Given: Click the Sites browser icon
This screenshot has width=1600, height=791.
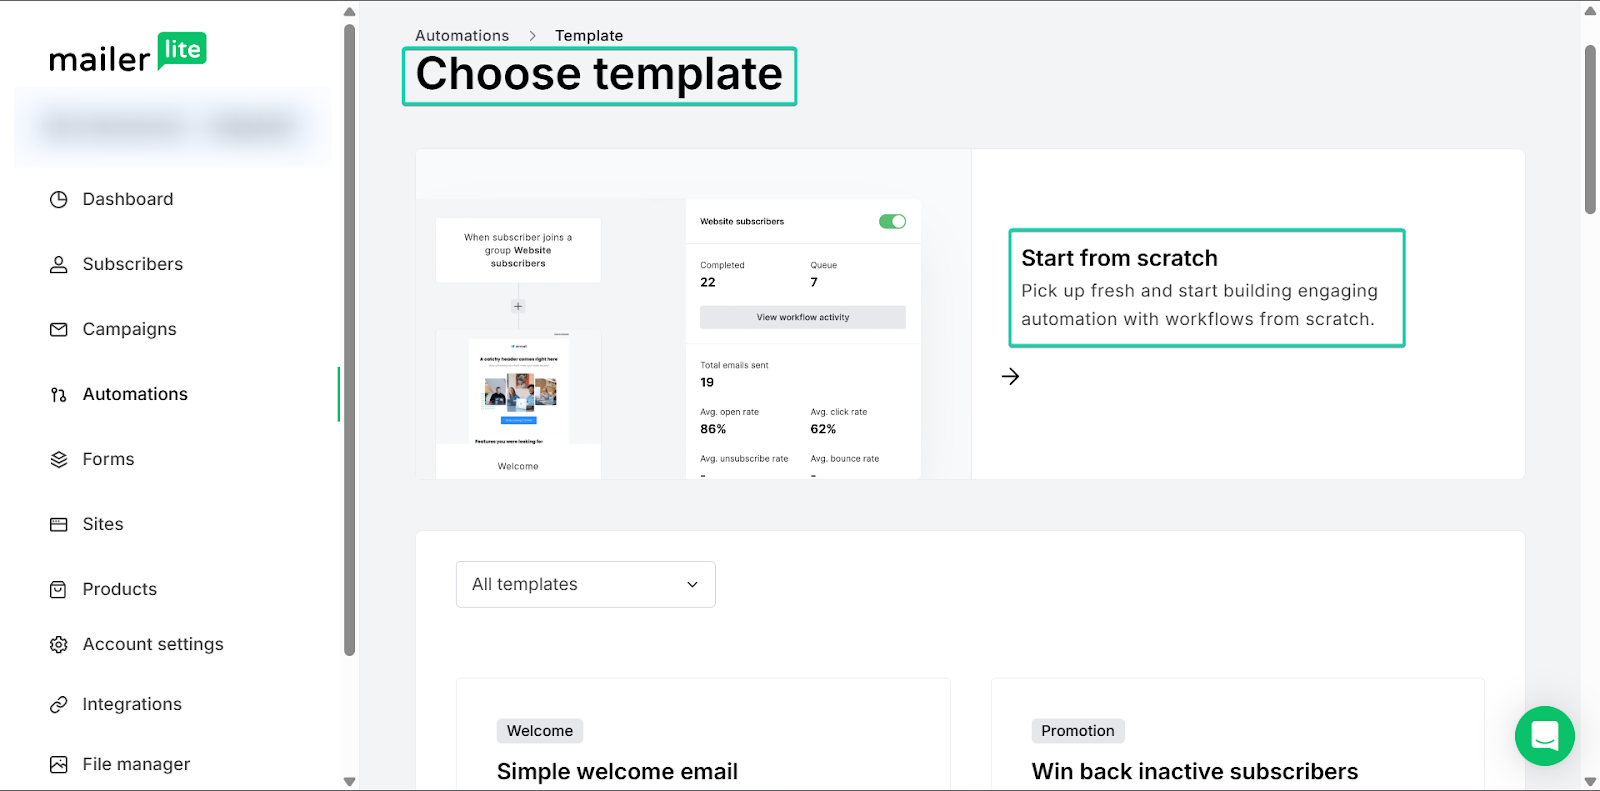Looking at the screenshot, I should coord(59,524).
